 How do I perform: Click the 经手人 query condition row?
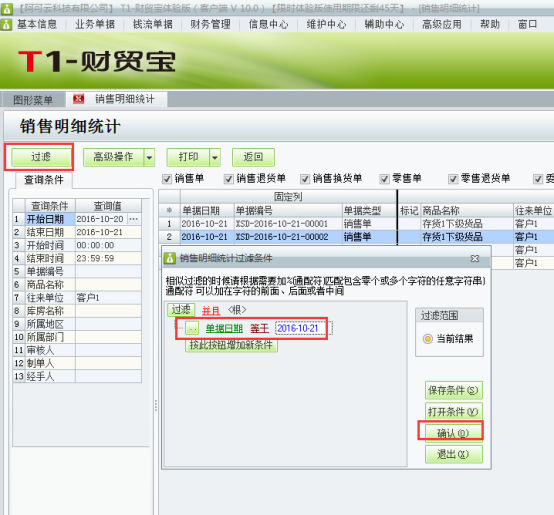(77, 377)
